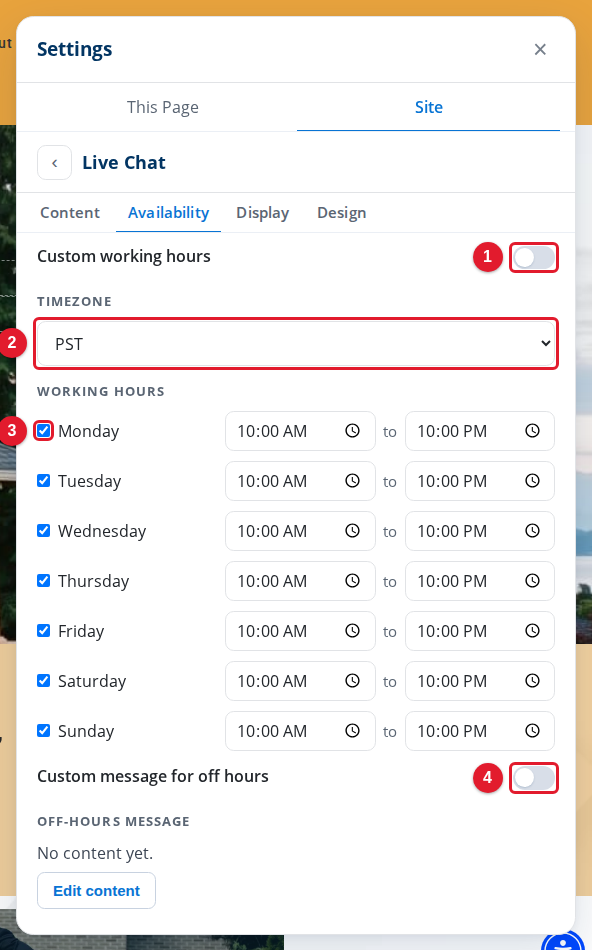Go back from Live Chat settings
This screenshot has width=592, height=950.
(55, 163)
